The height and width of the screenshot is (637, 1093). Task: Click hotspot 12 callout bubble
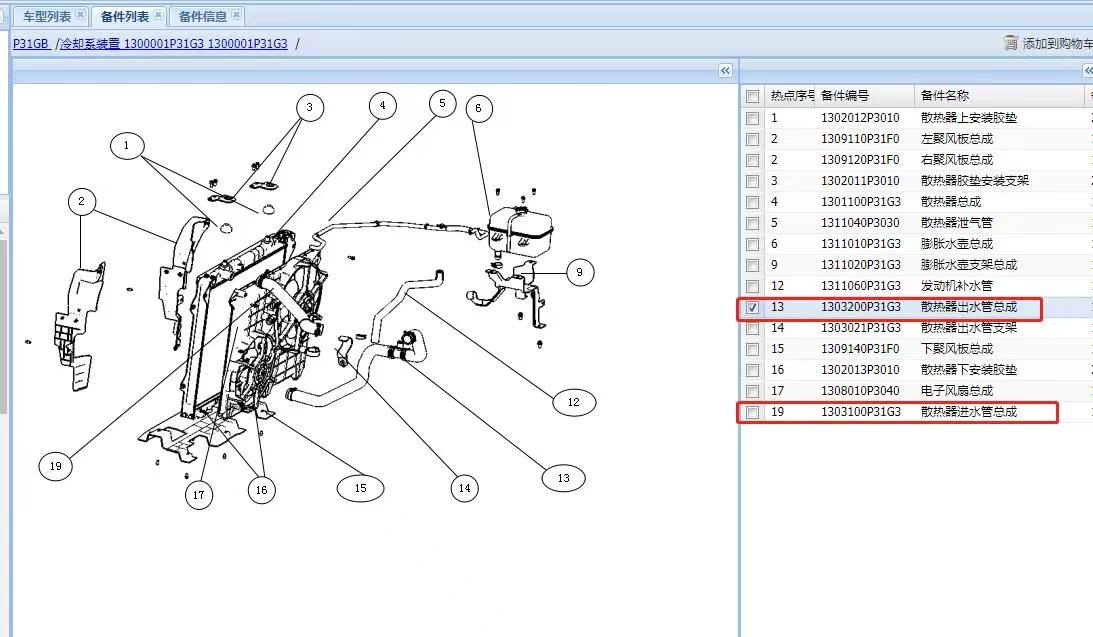[573, 402]
